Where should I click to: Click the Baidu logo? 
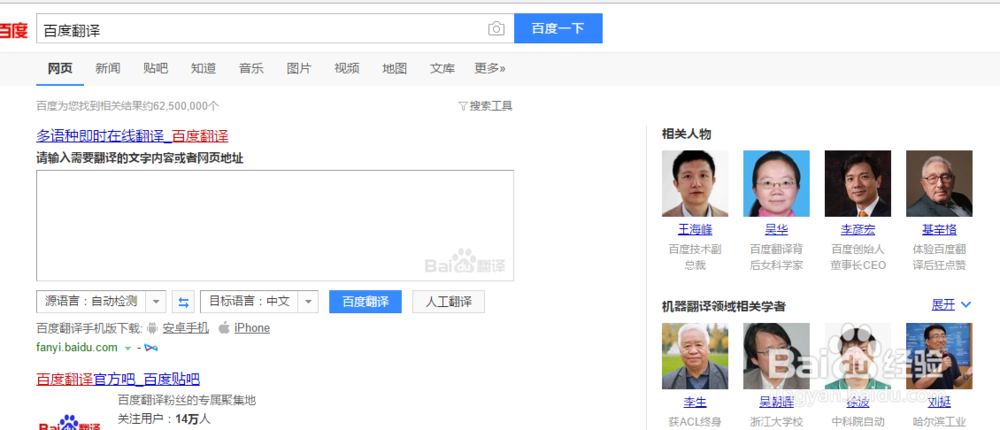(13, 29)
